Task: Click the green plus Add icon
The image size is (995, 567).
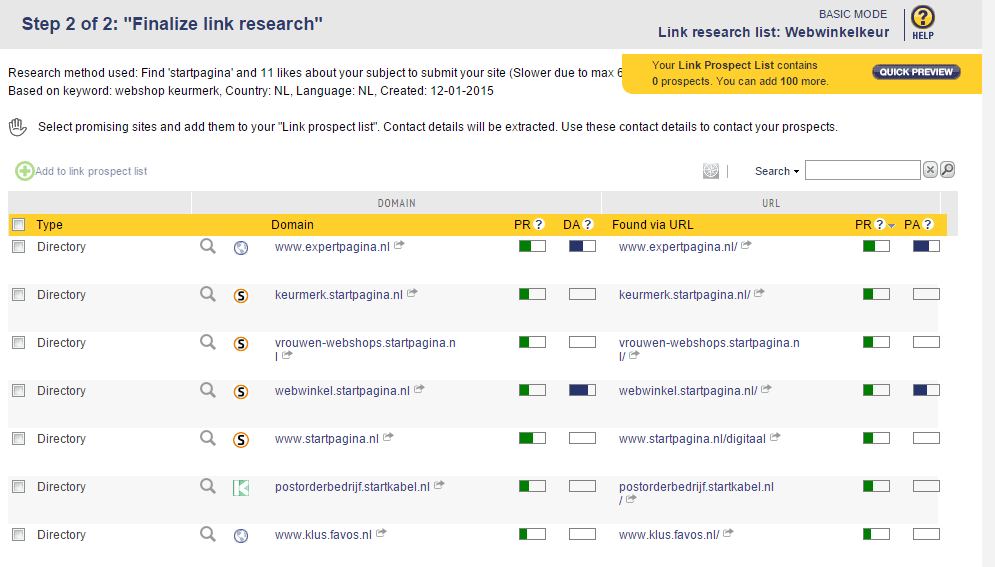Action: click(24, 171)
